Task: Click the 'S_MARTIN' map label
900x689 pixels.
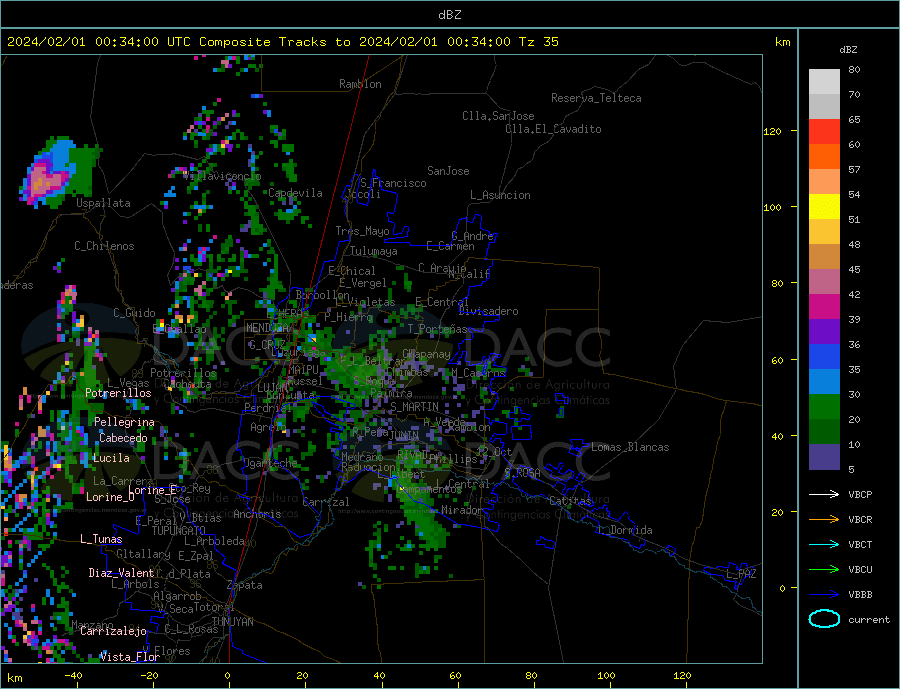Action: point(414,407)
